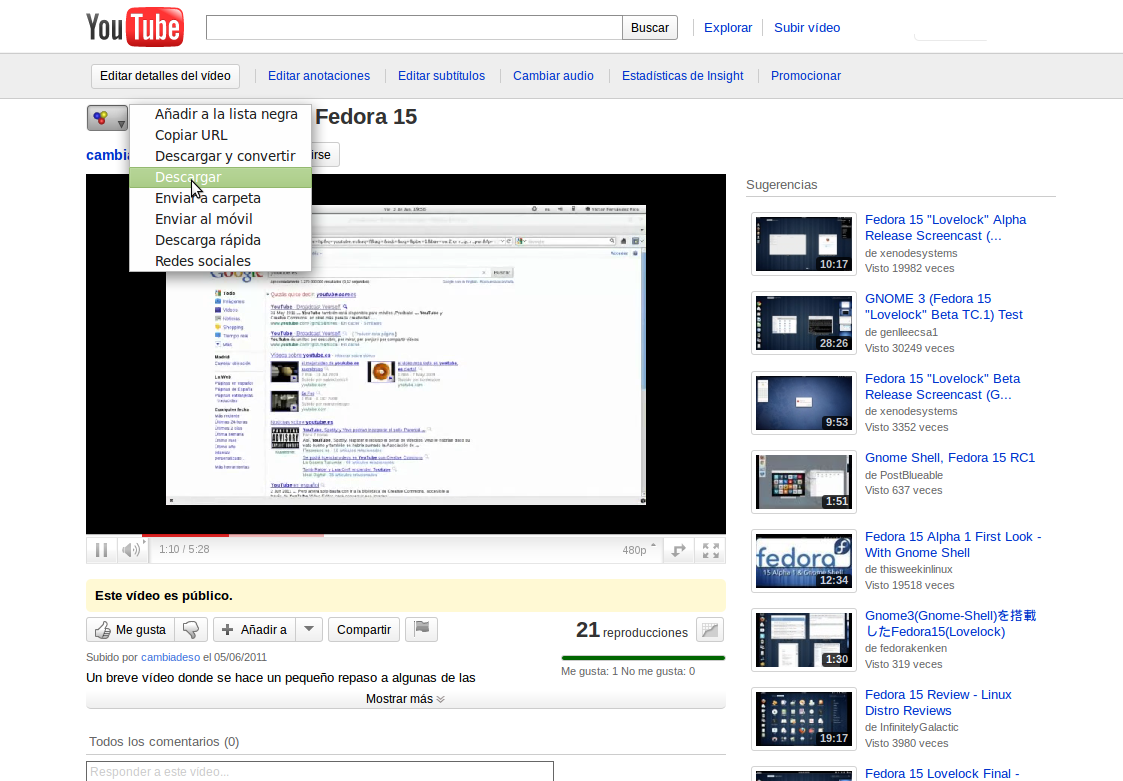Viewport: 1123px width, 781px height.
Task: Open 'Fedora 15 Review - Linux Distro Reviews' title
Action: point(938,703)
